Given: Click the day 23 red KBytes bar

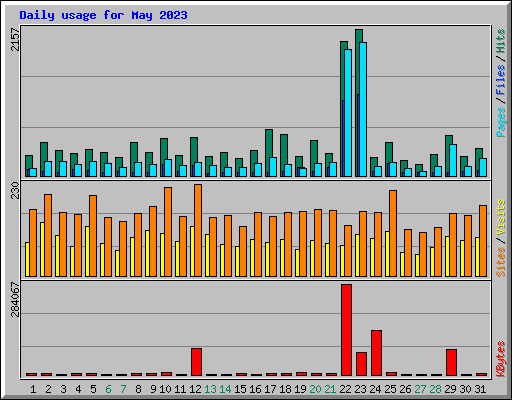Looking at the screenshot, I should [361, 364].
